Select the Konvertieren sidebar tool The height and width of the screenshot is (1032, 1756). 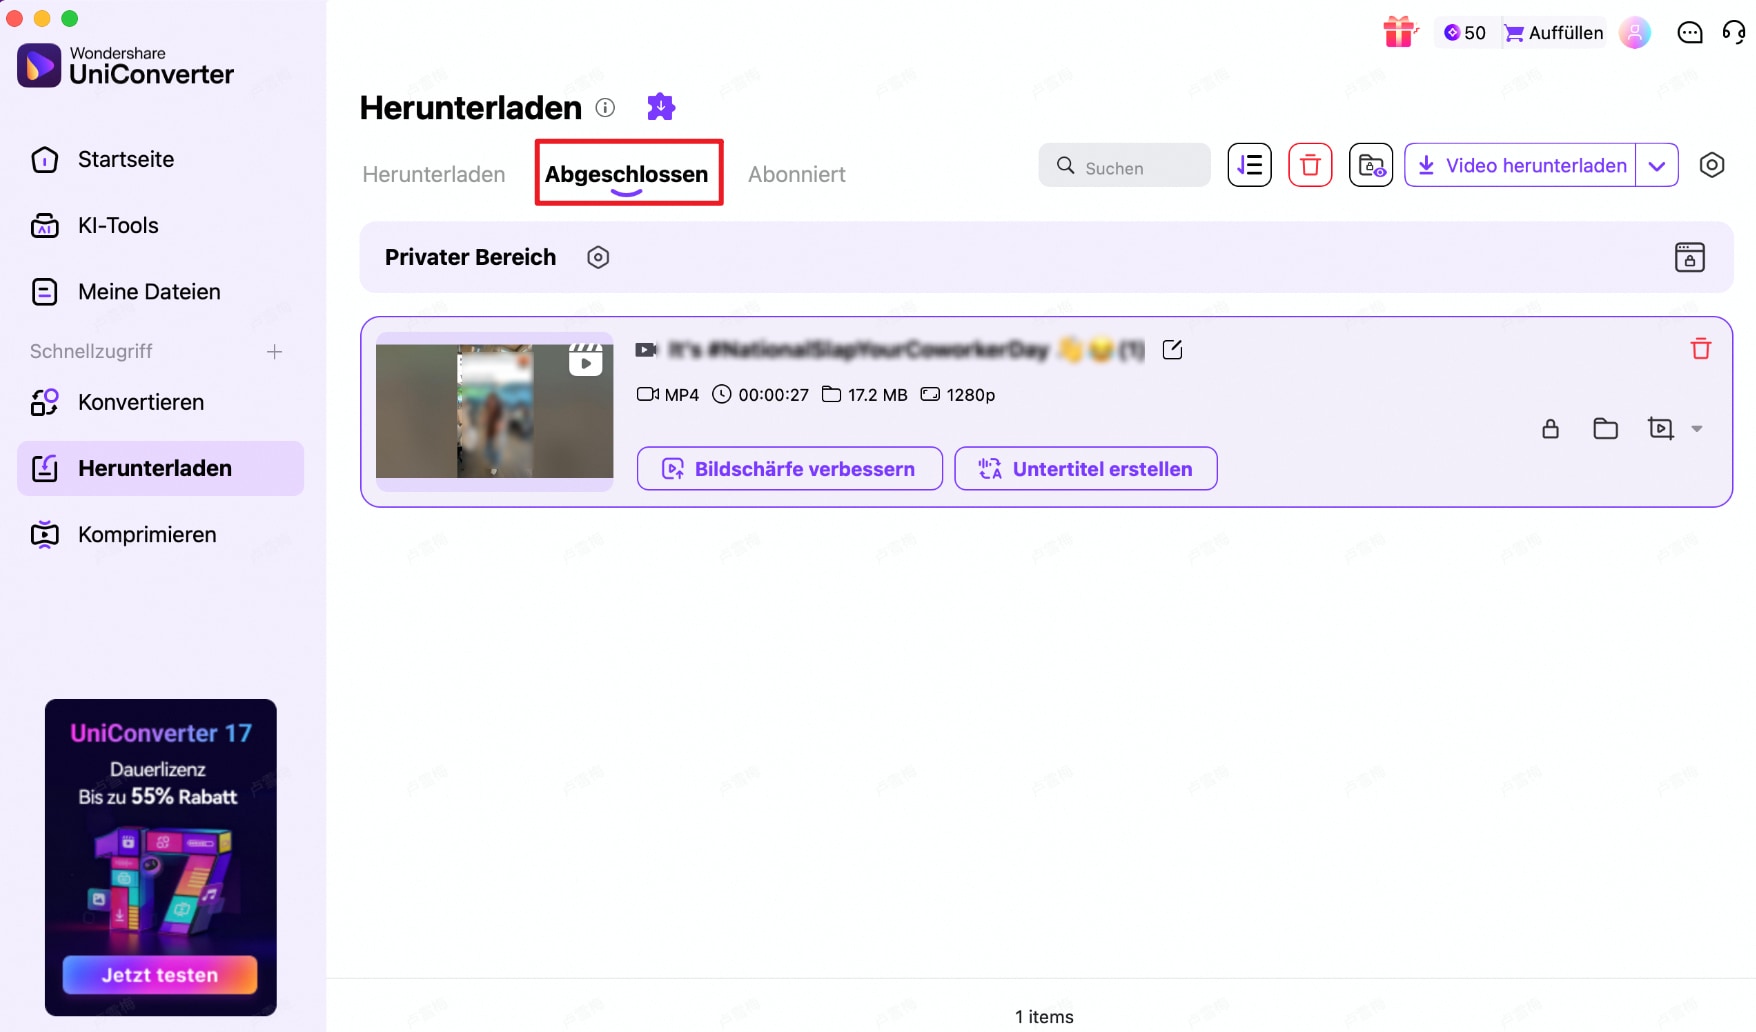[139, 402]
